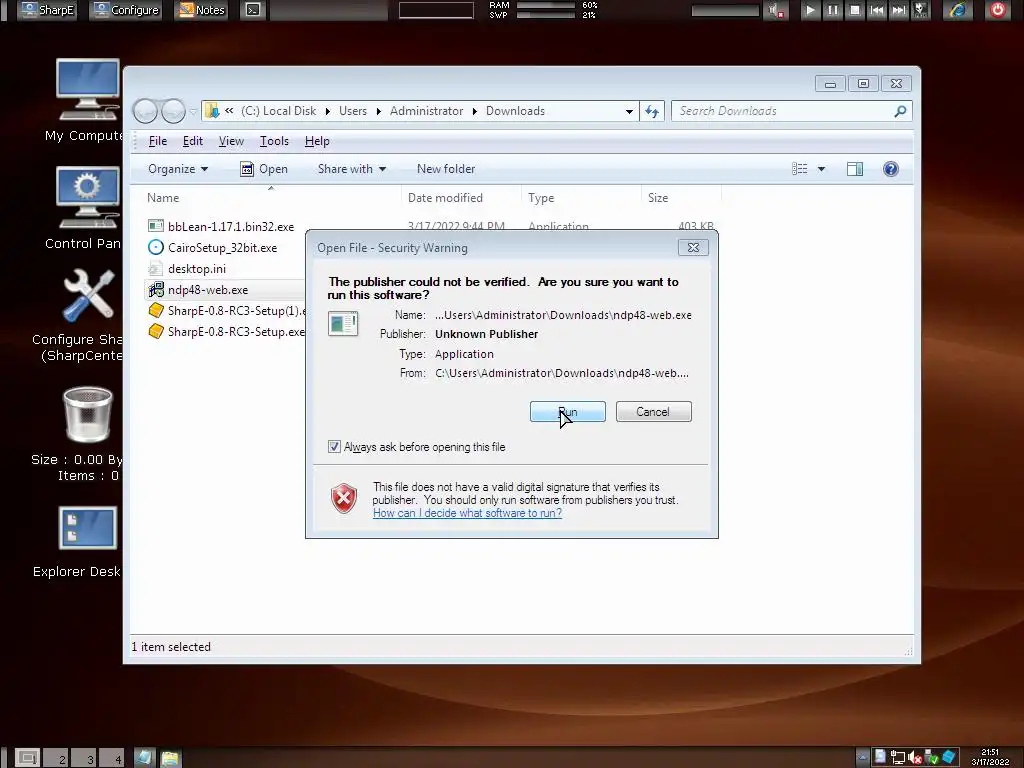1024x768 pixels.
Task: Expand the arrow after Administrator breadcrumb
Action: click(x=474, y=111)
